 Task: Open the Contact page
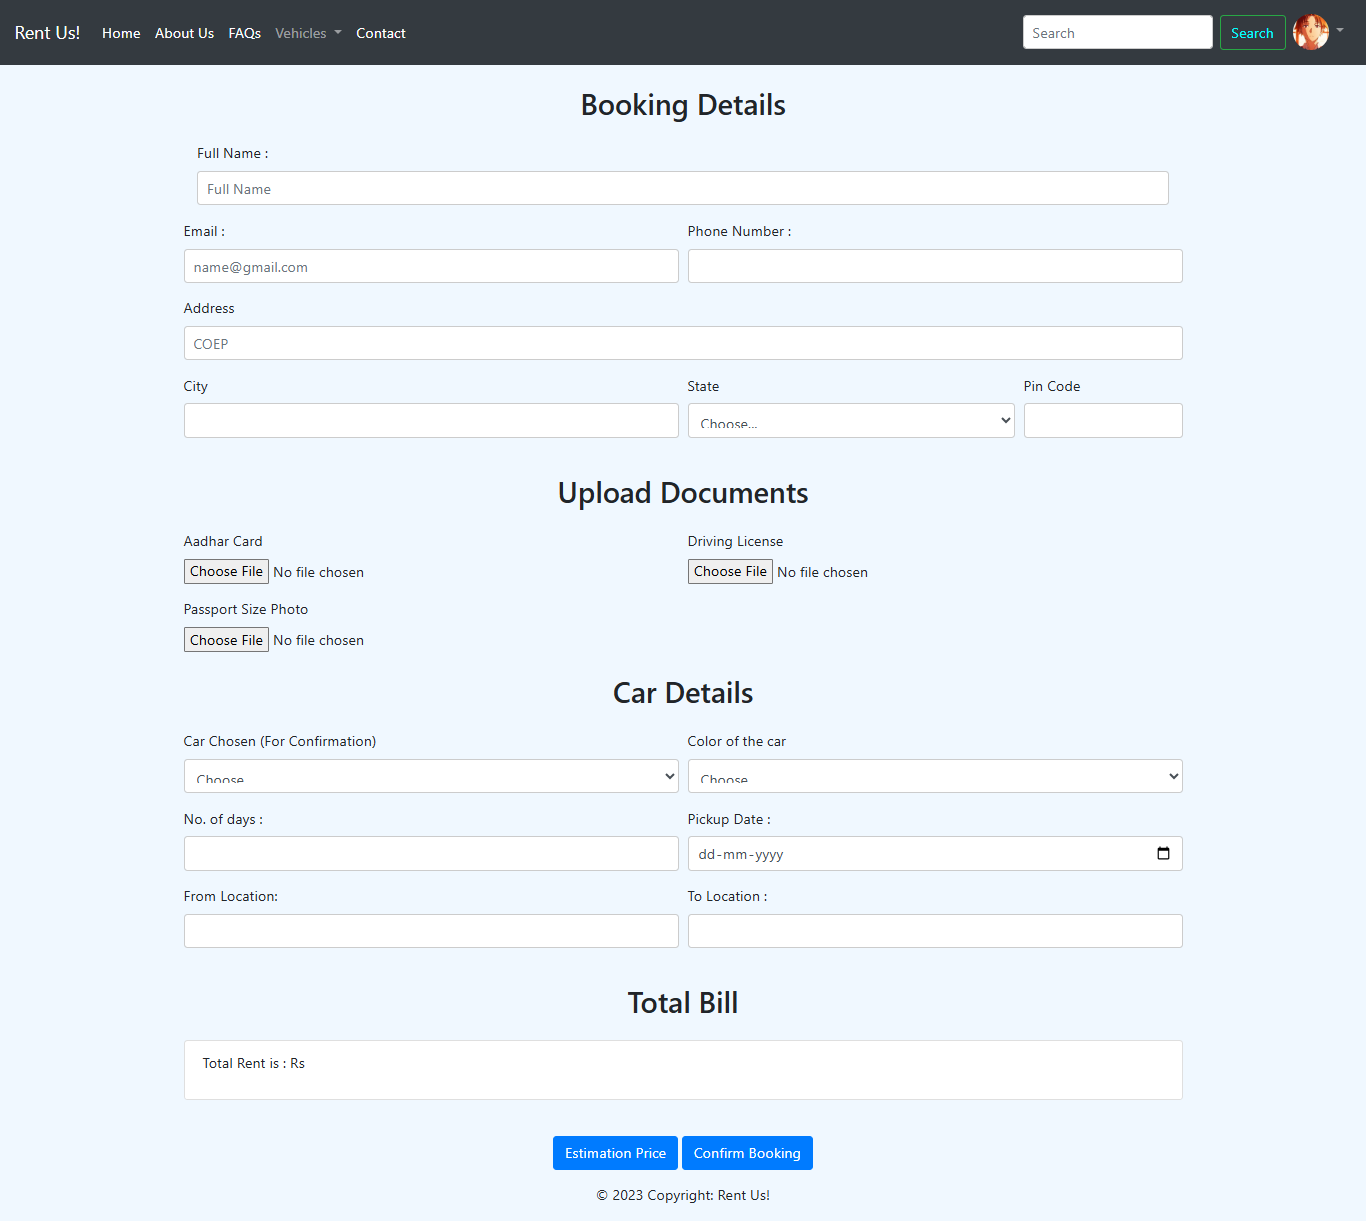380,33
